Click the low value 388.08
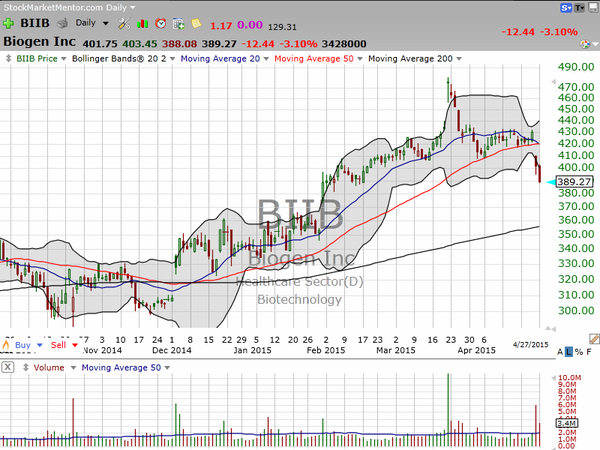Image resolution: width=600 pixels, height=450 pixels. [179, 44]
